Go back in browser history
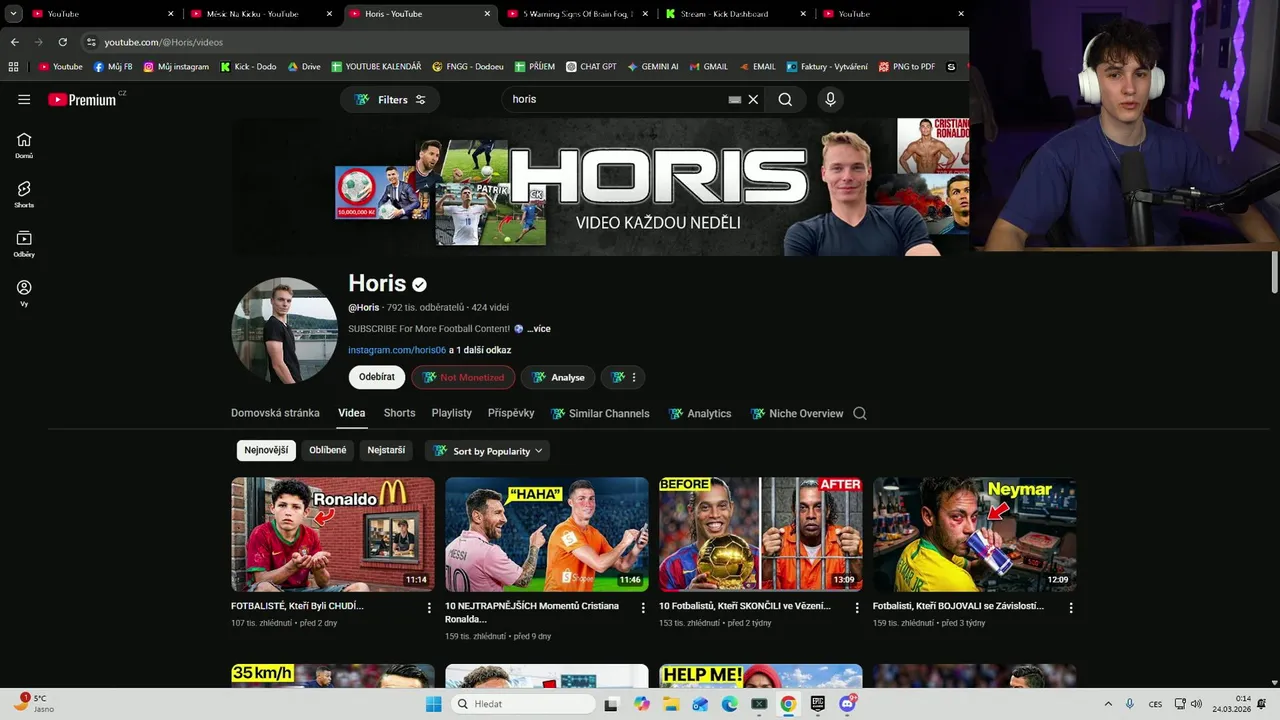 (x=14, y=42)
